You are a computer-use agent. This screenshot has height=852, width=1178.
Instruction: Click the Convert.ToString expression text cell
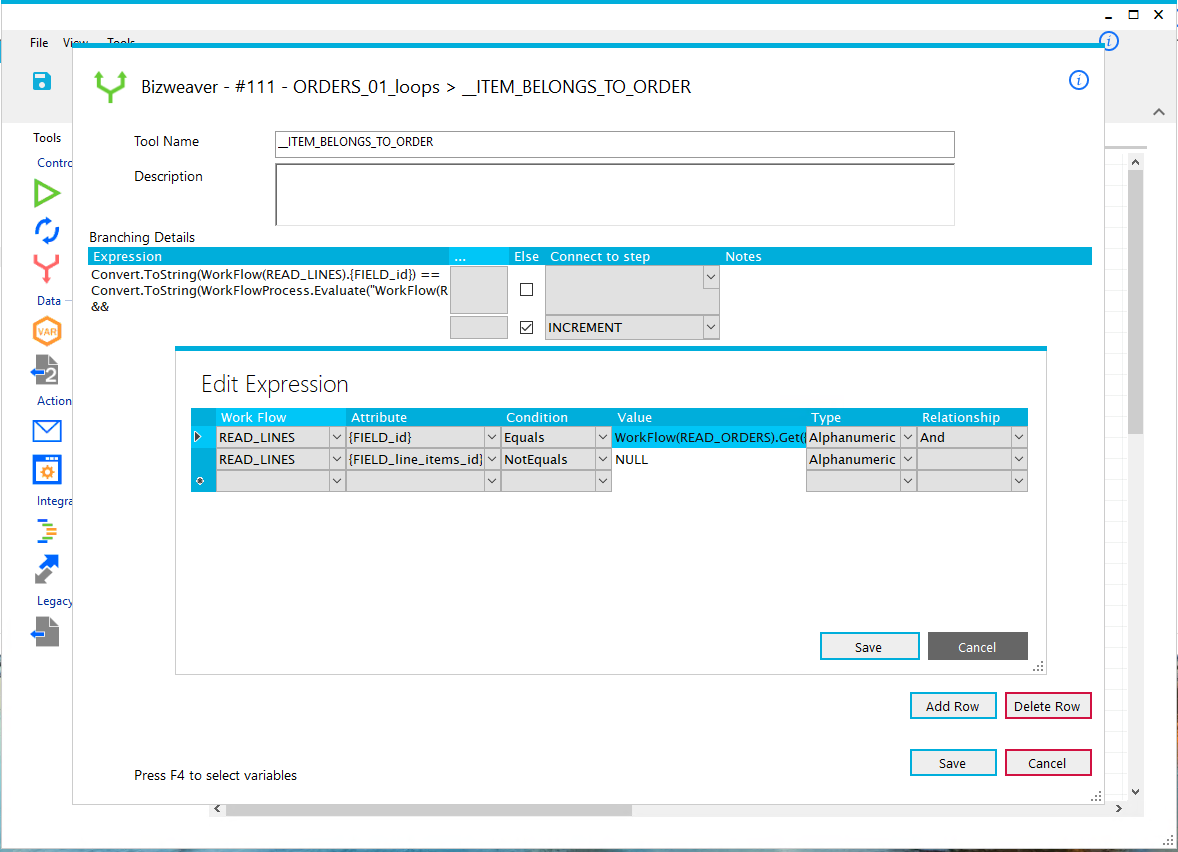click(269, 291)
